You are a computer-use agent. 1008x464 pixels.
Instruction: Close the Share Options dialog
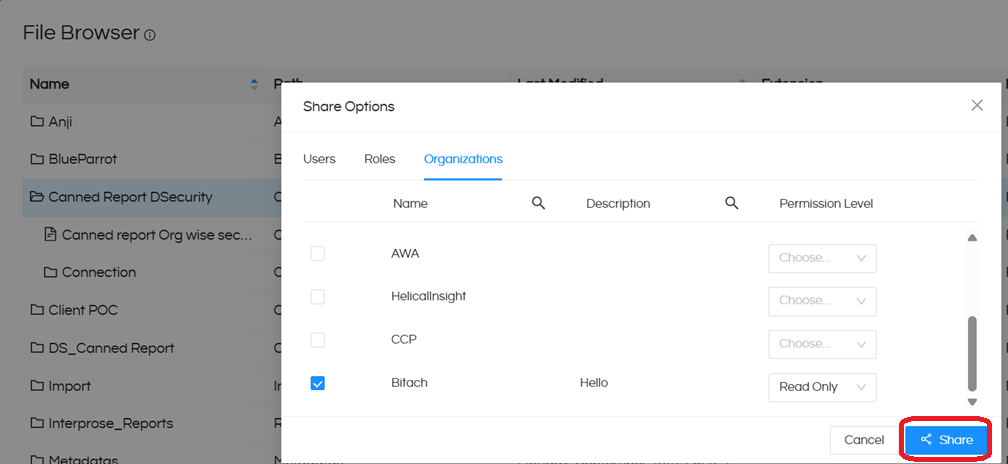tap(977, 105)
